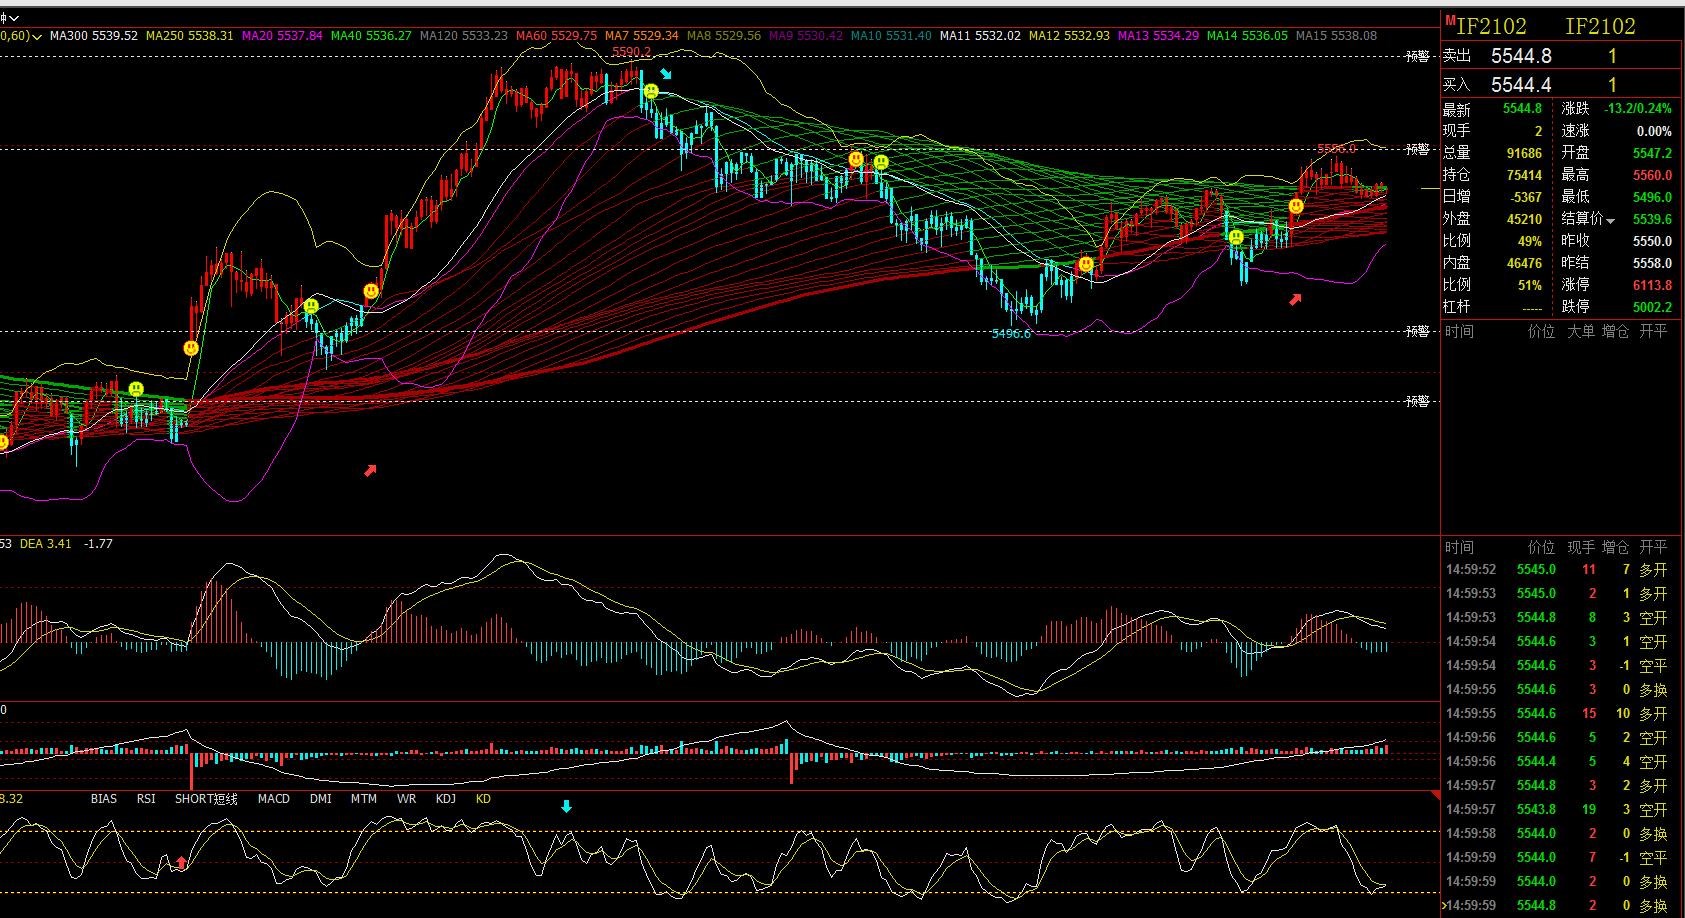The width and height of the screenshot is (1685, 918).
Task: Switch to the BIAS indicator tab
Action: tap(104, 799)
